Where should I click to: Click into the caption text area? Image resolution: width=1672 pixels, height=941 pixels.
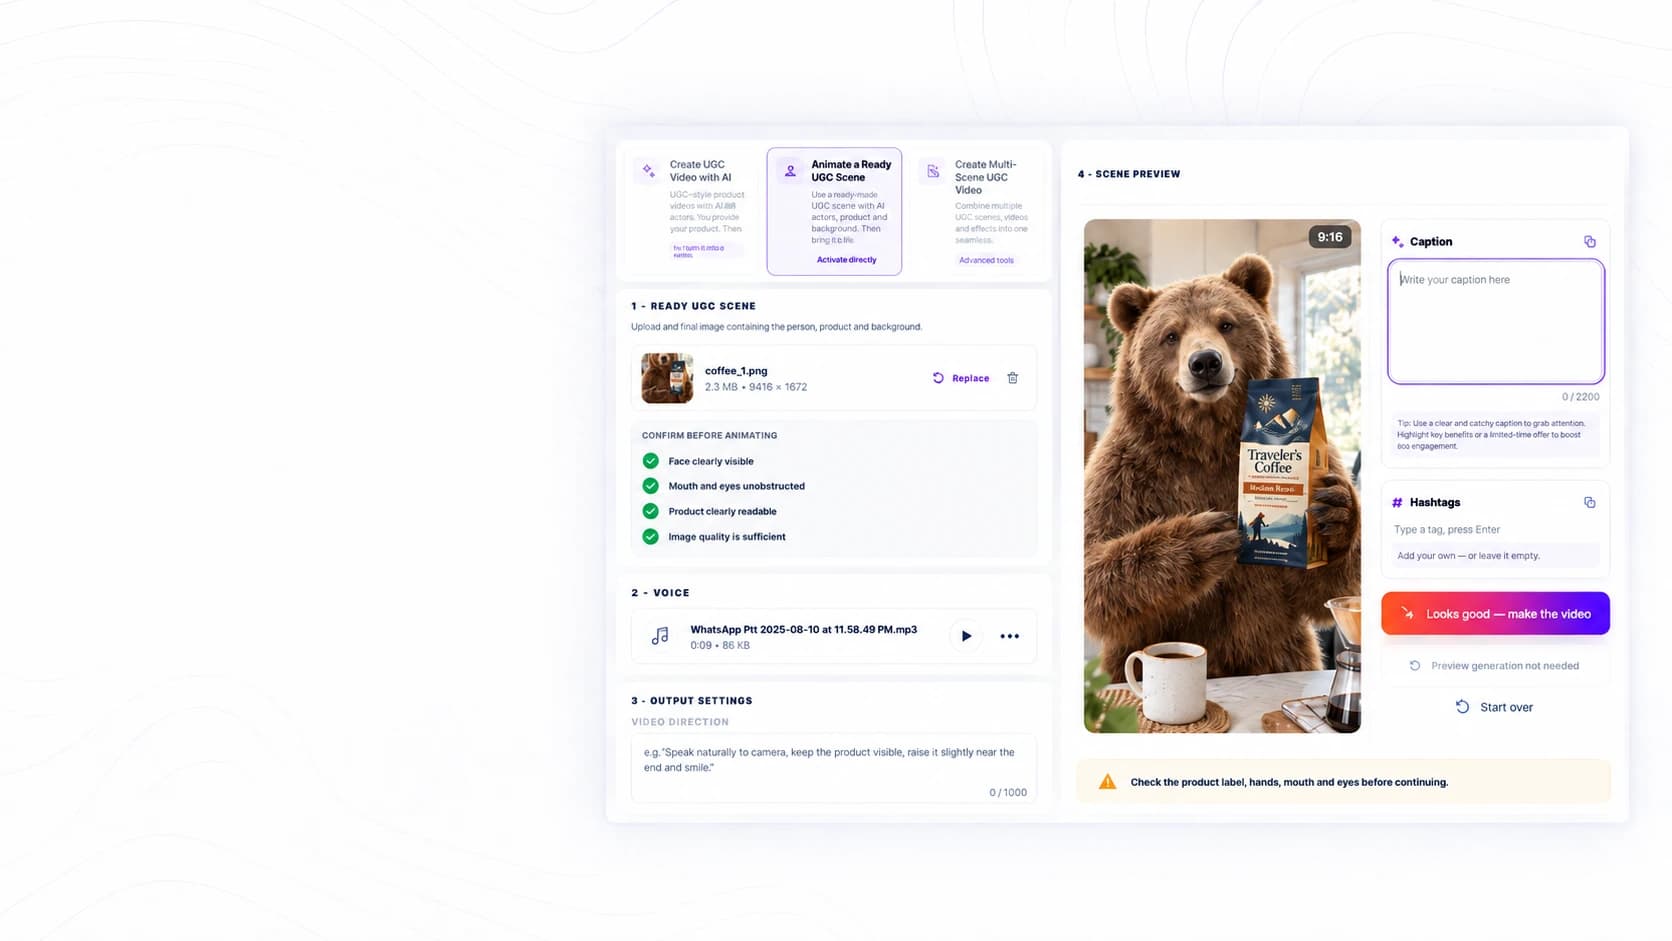click(1496, 321)
